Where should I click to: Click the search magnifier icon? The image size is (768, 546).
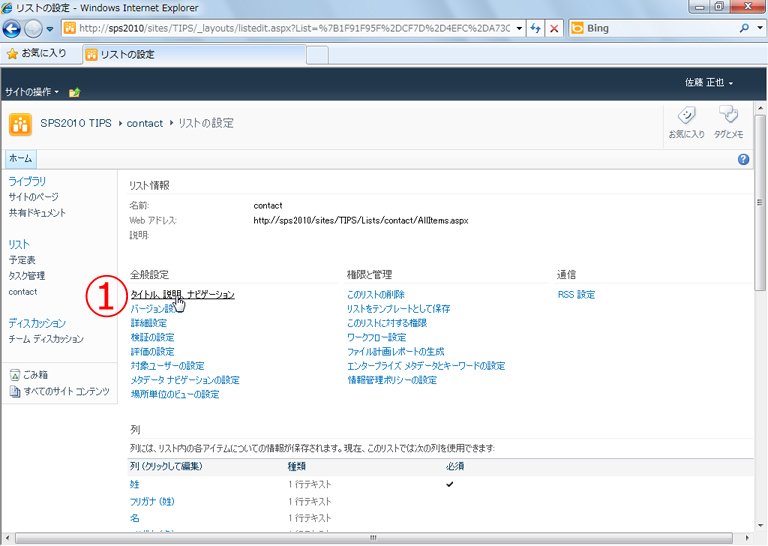pyautogui.click(x=744, y=28)
